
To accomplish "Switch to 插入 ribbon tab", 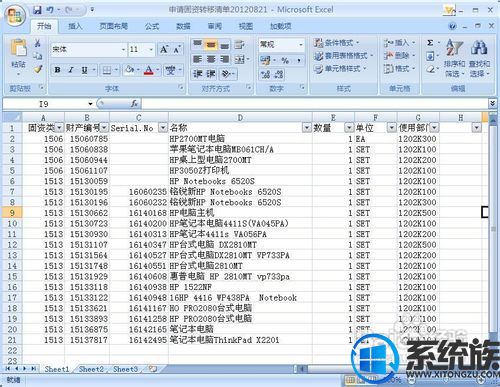I will click(x=75, y=26).
